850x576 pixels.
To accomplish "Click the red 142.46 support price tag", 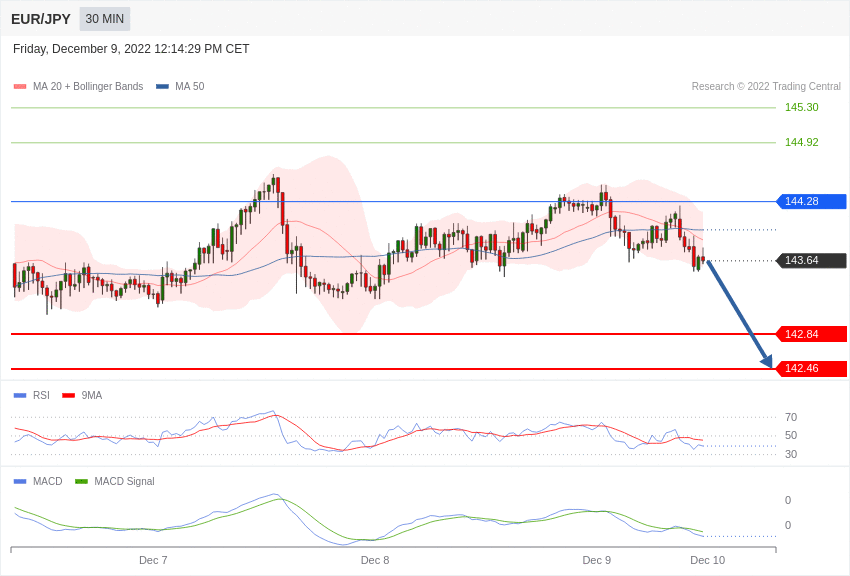I will [812, 368].
